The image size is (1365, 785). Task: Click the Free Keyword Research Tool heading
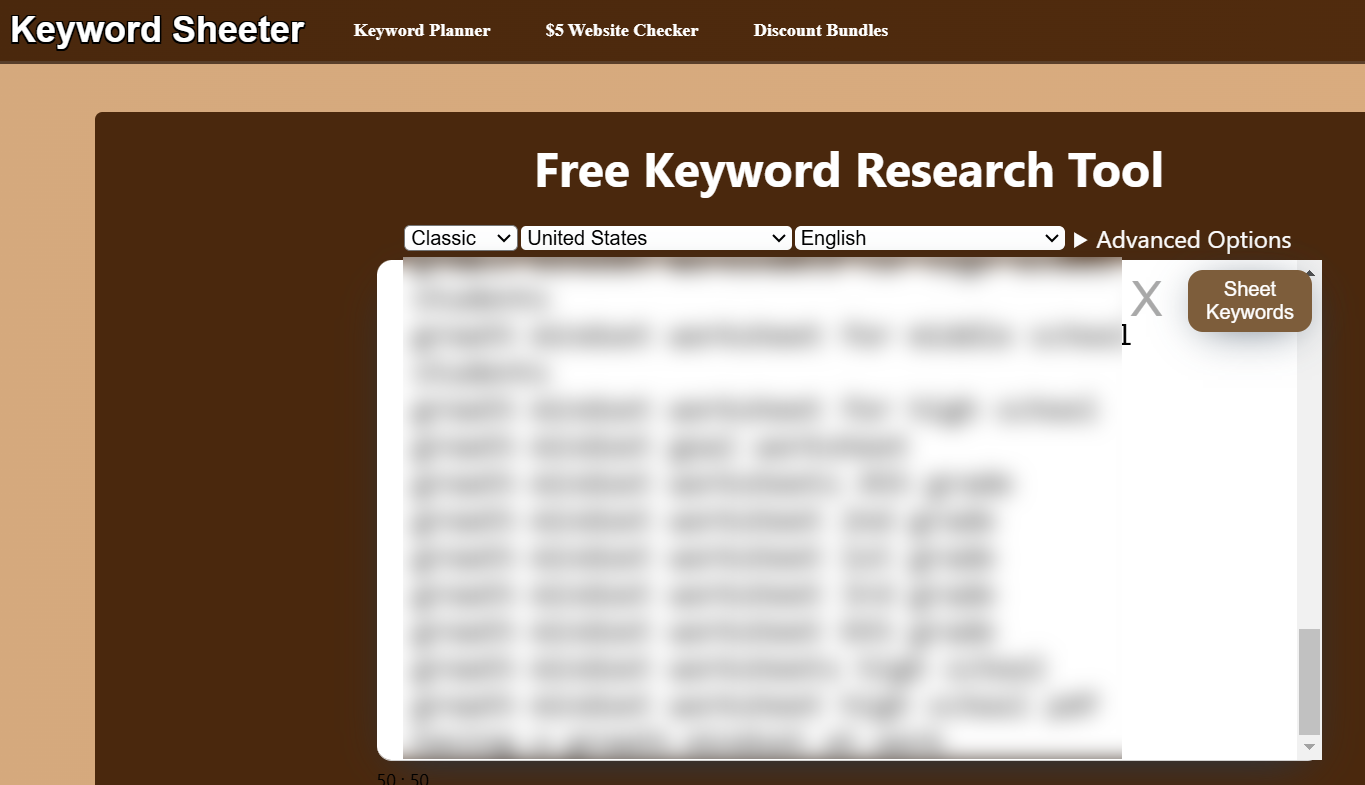click(848, 171)
